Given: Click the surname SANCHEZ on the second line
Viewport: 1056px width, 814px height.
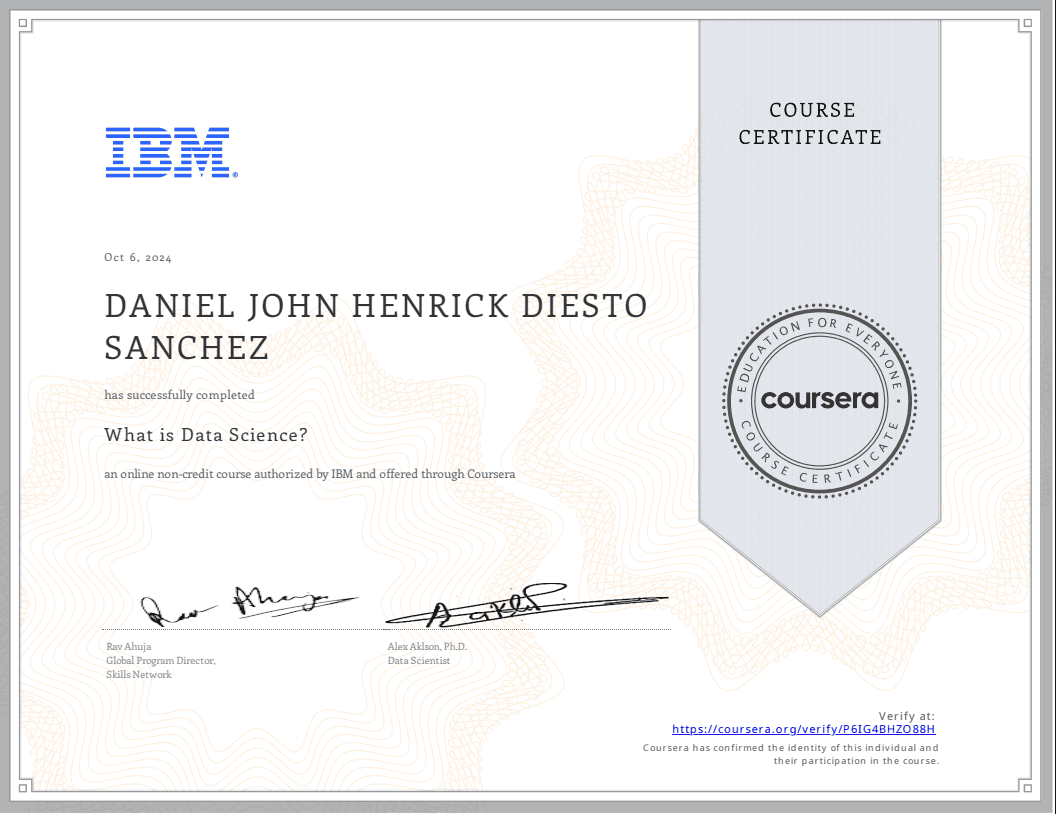Looking at the screenshot, I should coord(187,348).
